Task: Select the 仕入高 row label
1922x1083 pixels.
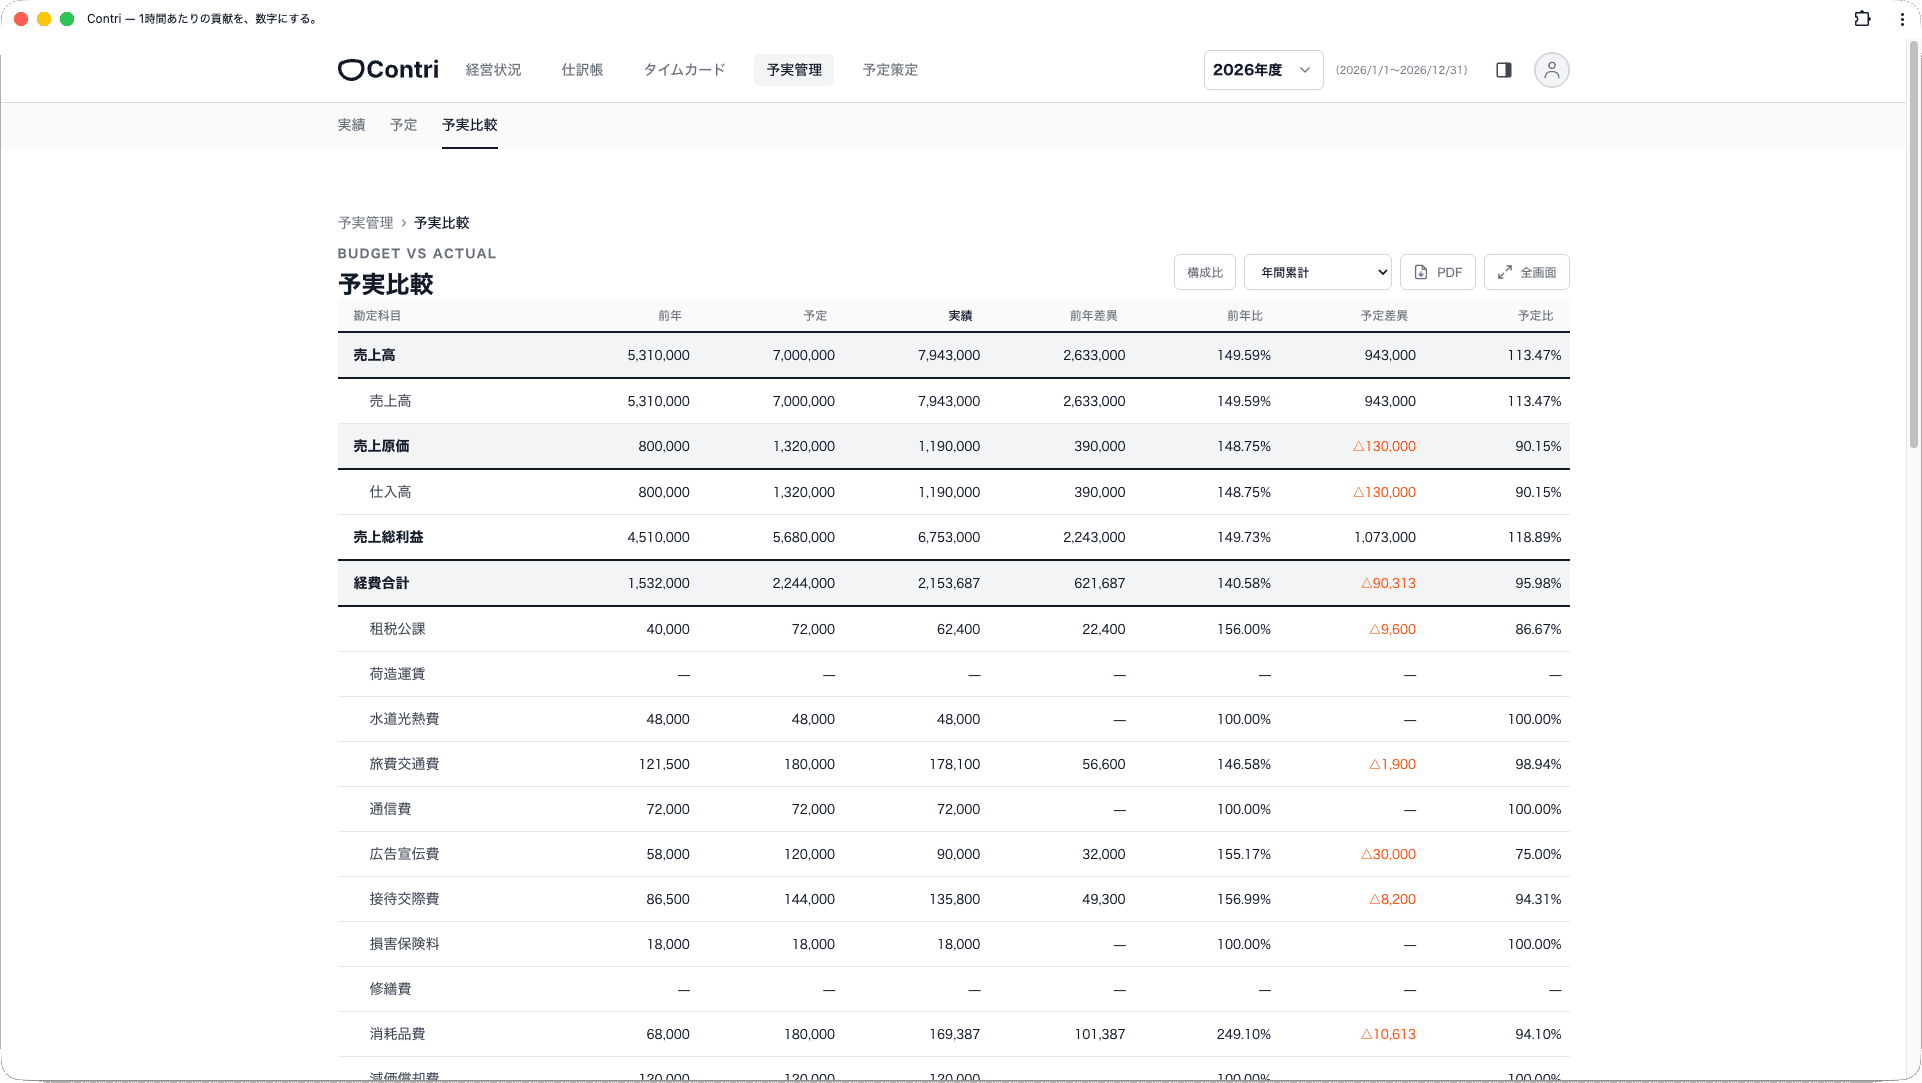Action: coord(390,492)
